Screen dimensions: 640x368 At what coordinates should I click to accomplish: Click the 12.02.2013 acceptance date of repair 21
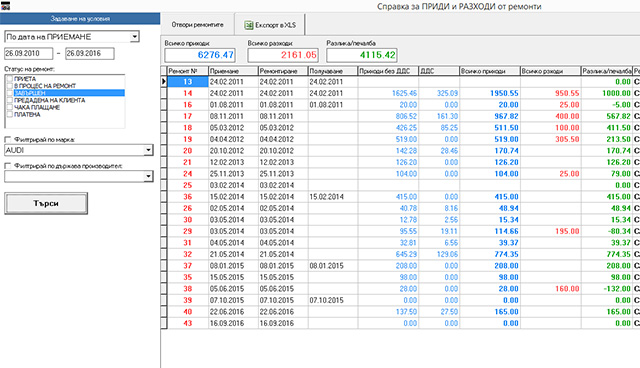point(233,162)
